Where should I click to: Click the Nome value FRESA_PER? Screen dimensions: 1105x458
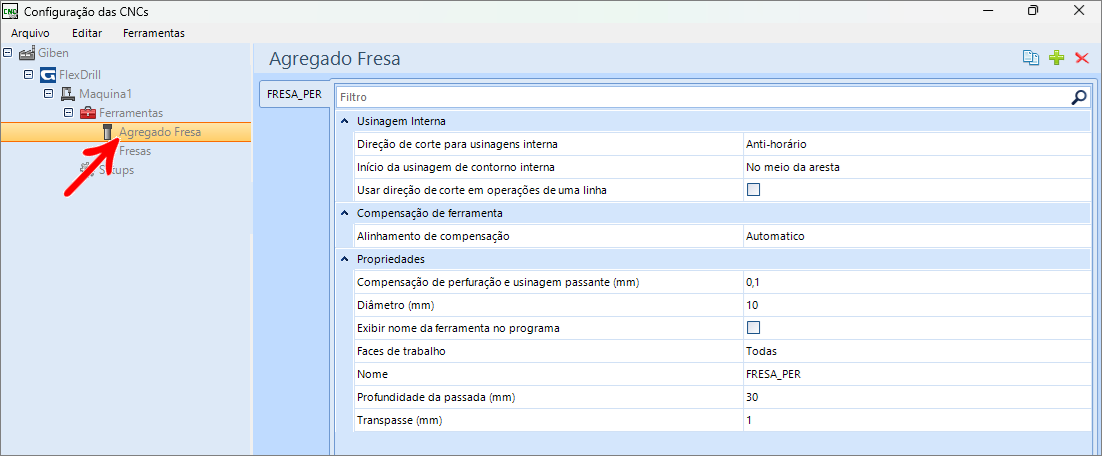point(917,374)
